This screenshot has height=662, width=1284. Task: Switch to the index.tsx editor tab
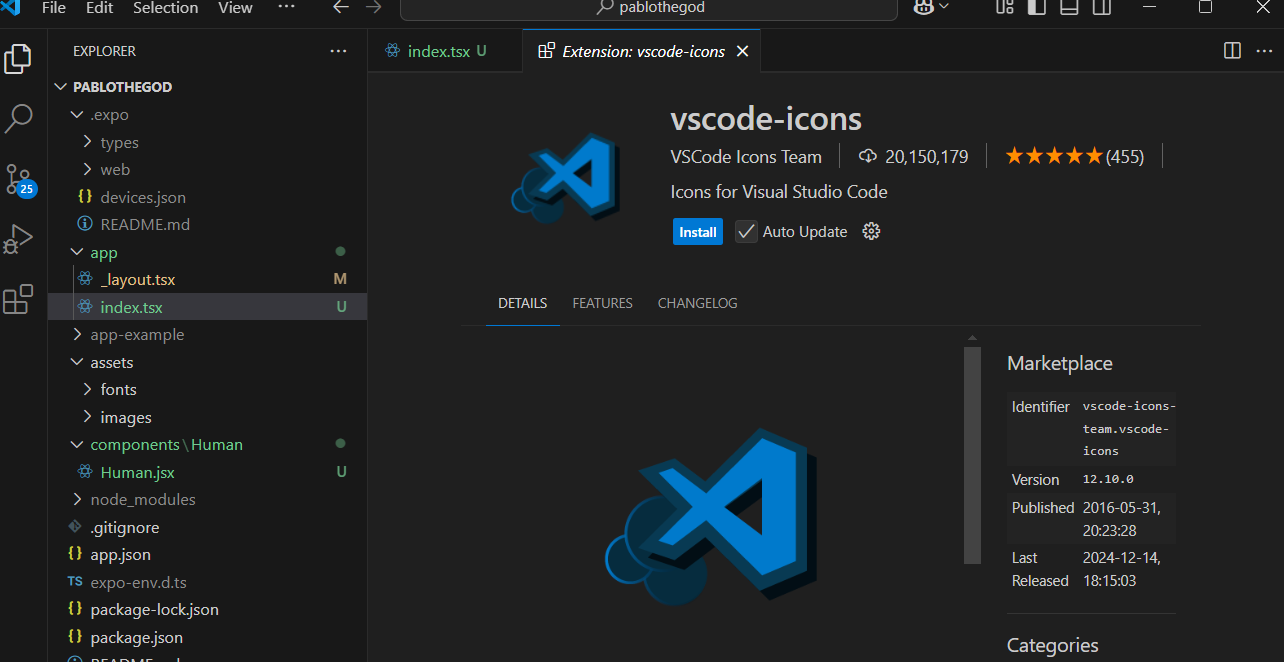pyautogui.click(x=445, y=51)
